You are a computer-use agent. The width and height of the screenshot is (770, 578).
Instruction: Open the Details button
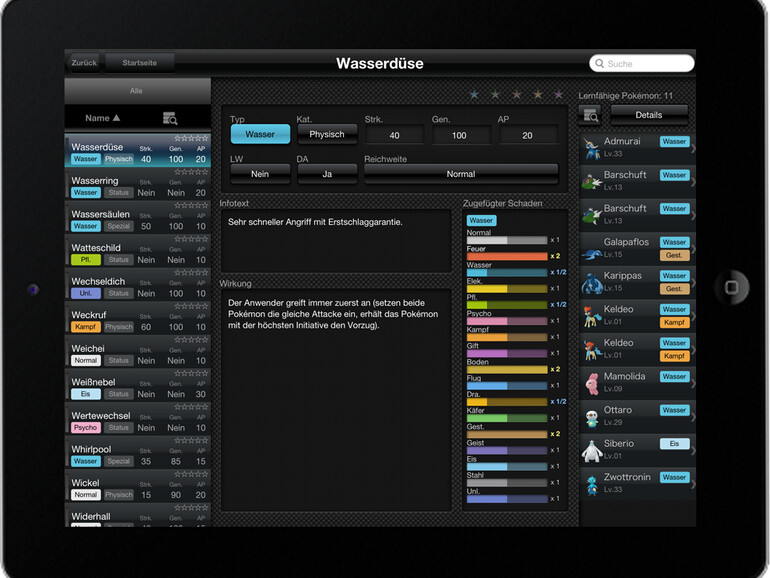(x=649, y=115)
